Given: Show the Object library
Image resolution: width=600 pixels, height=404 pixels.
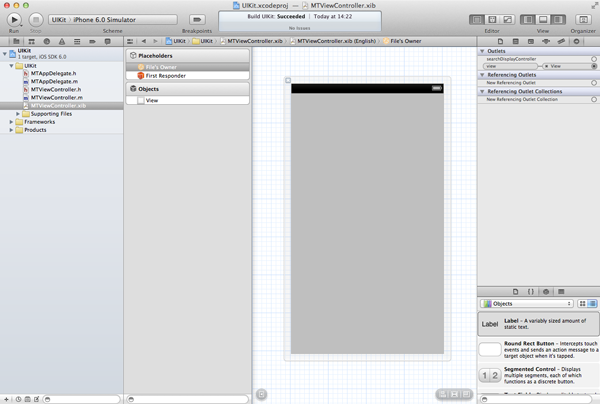Looking at the screenshot, I should click(546, 292).
